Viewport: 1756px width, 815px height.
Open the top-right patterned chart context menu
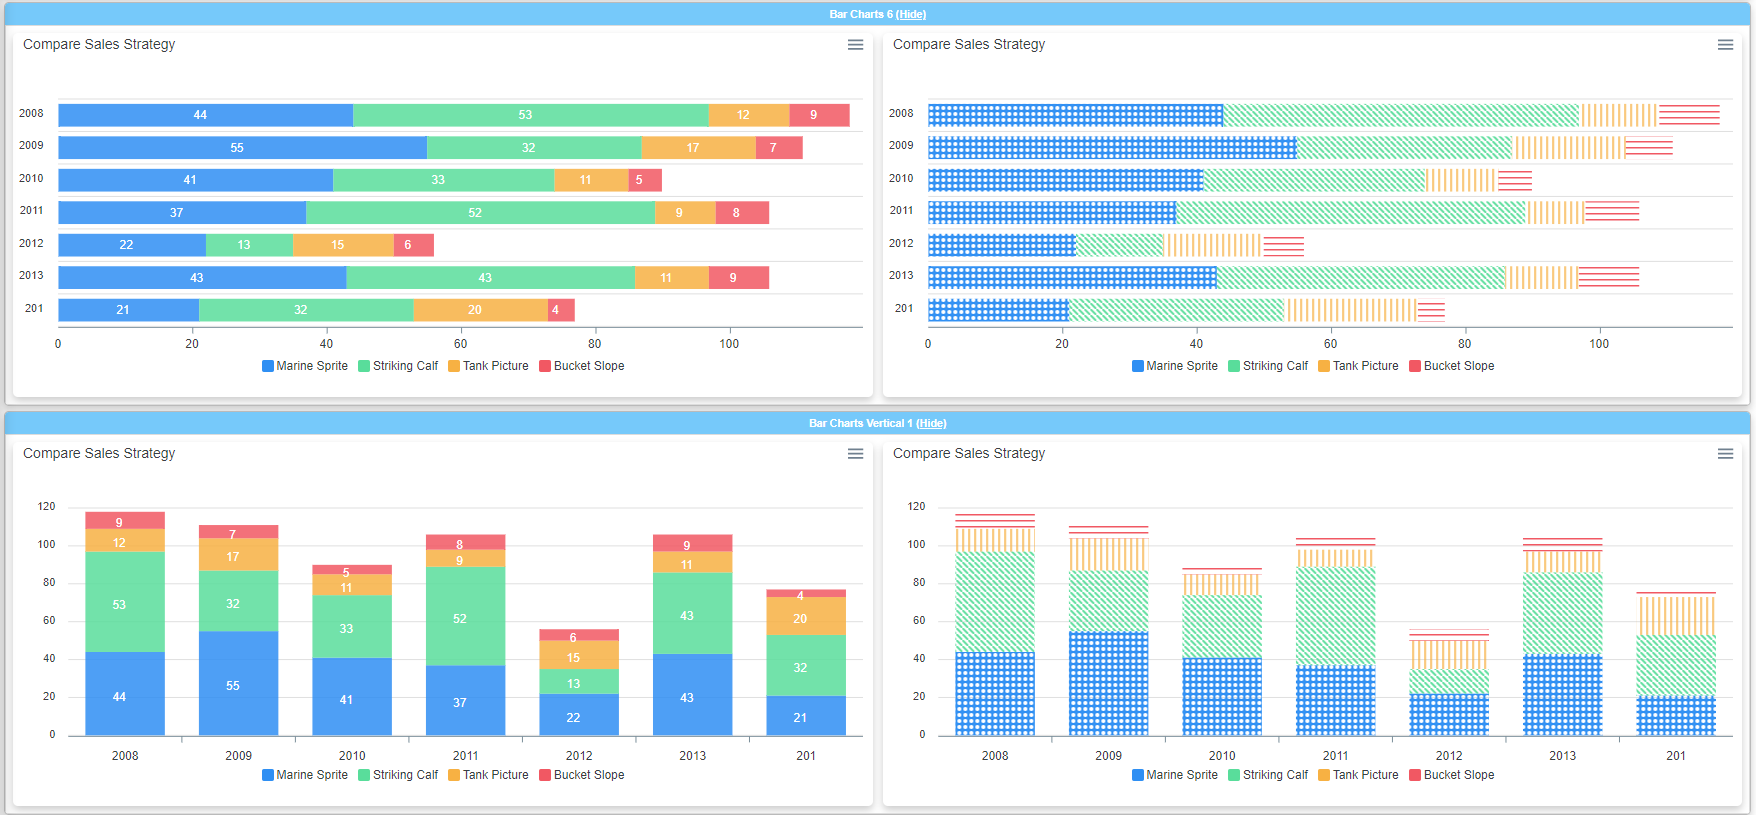(x=1725, y=45)
